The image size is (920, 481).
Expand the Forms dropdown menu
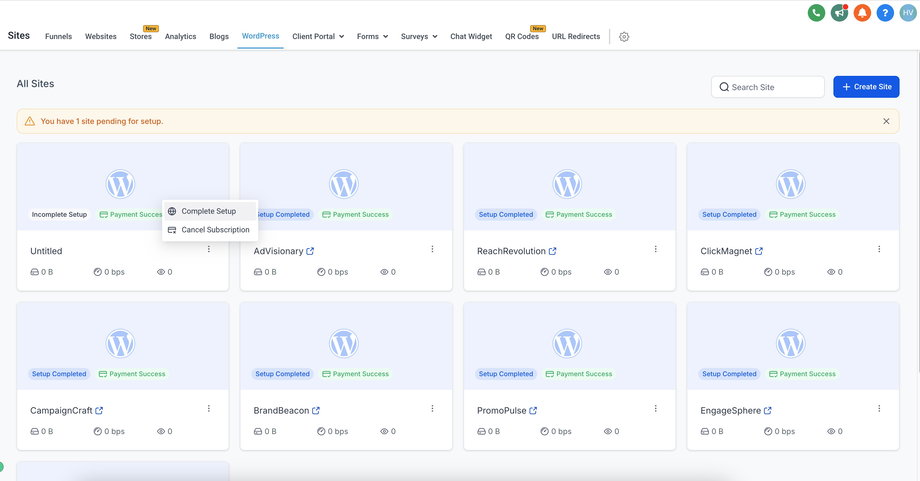(x=372, y=37)
